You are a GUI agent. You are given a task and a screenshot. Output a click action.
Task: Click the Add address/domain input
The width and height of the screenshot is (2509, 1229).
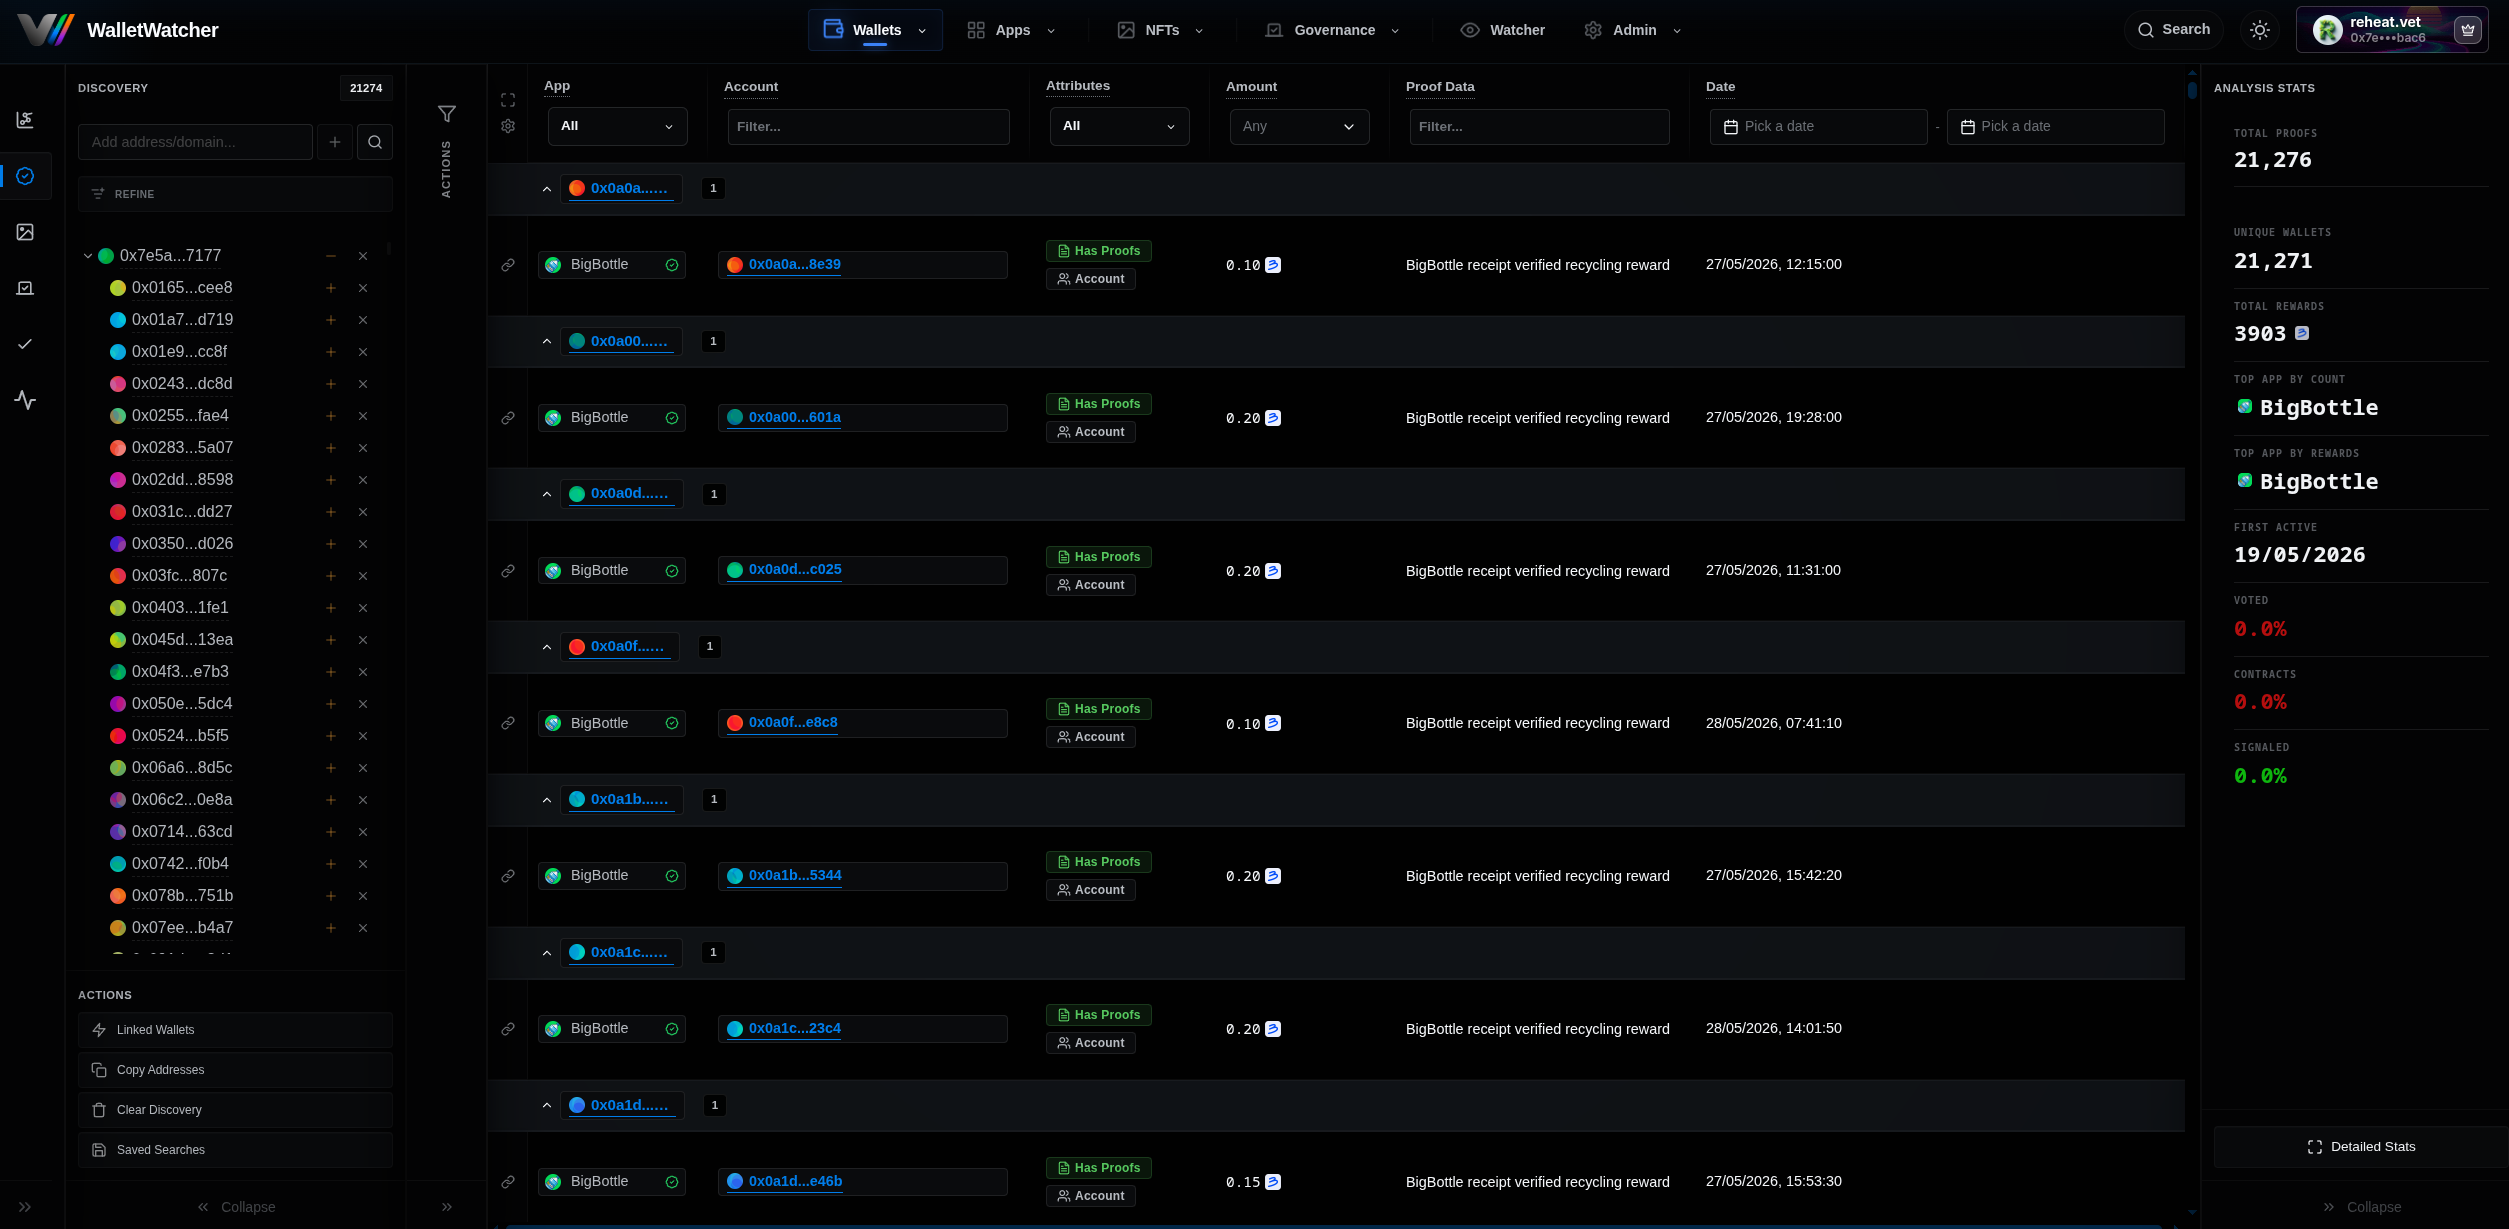195,142
